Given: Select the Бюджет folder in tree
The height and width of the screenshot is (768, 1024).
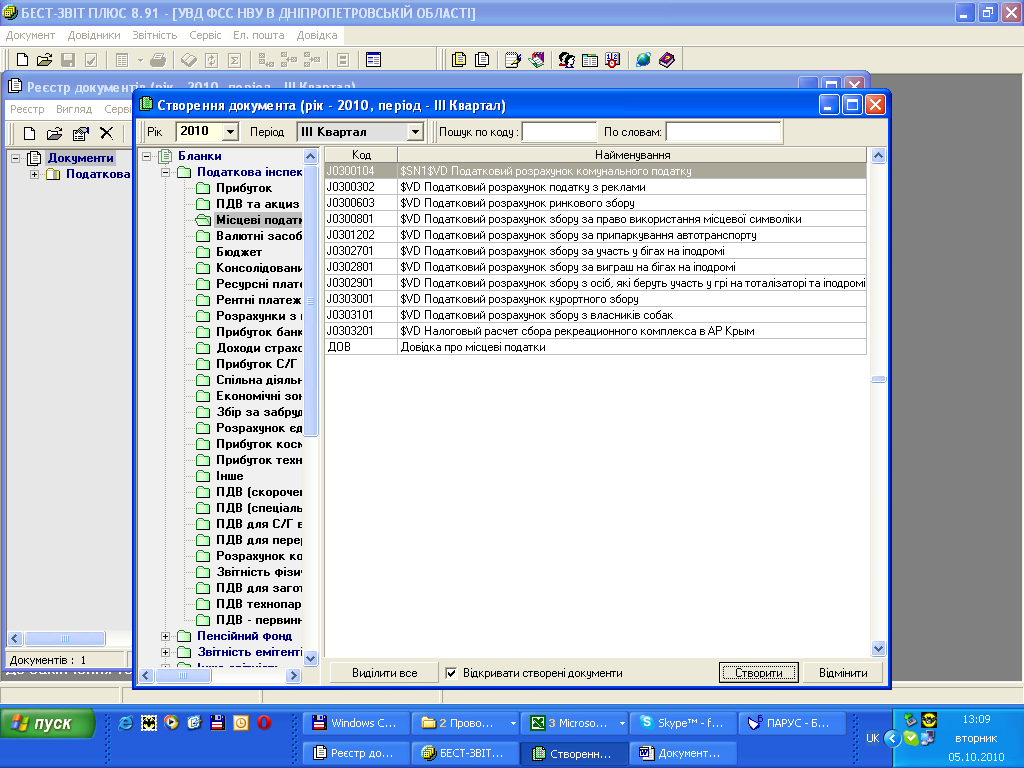Looking at the screenshot, I should pyautogui.click(x=238, y=252).
